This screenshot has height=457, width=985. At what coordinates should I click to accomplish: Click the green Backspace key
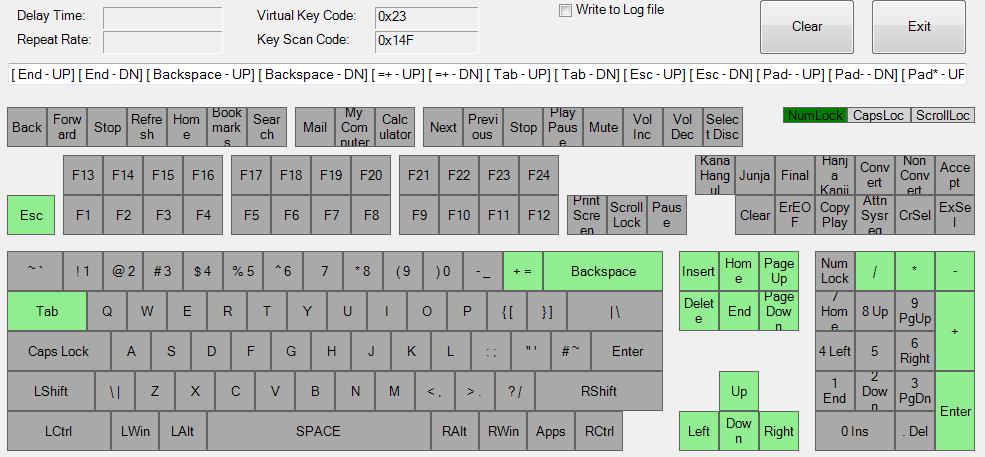coord(603,272)
